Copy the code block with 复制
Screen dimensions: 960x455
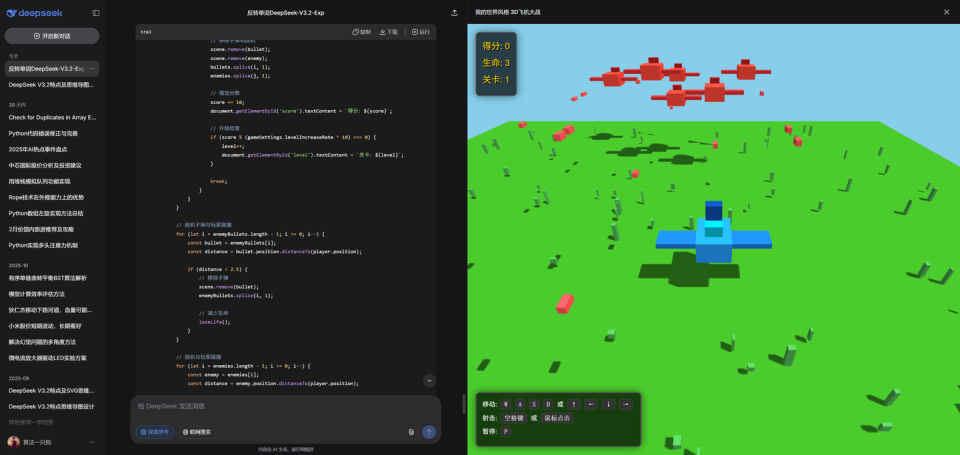tap(361, 32)
